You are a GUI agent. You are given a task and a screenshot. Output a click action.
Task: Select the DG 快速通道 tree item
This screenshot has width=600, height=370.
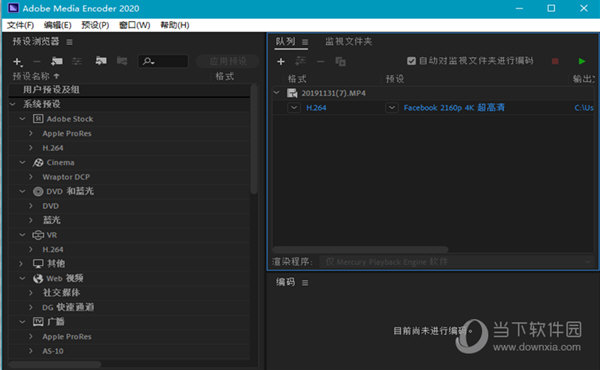[x=68, y=307]
